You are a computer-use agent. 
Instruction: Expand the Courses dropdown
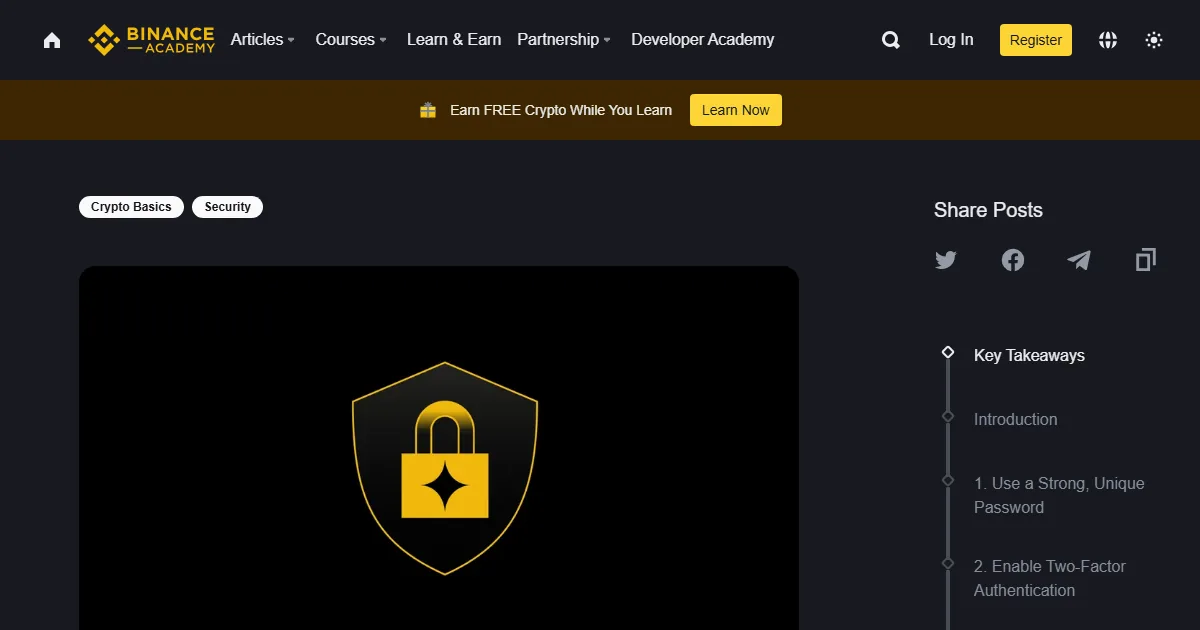351,40
